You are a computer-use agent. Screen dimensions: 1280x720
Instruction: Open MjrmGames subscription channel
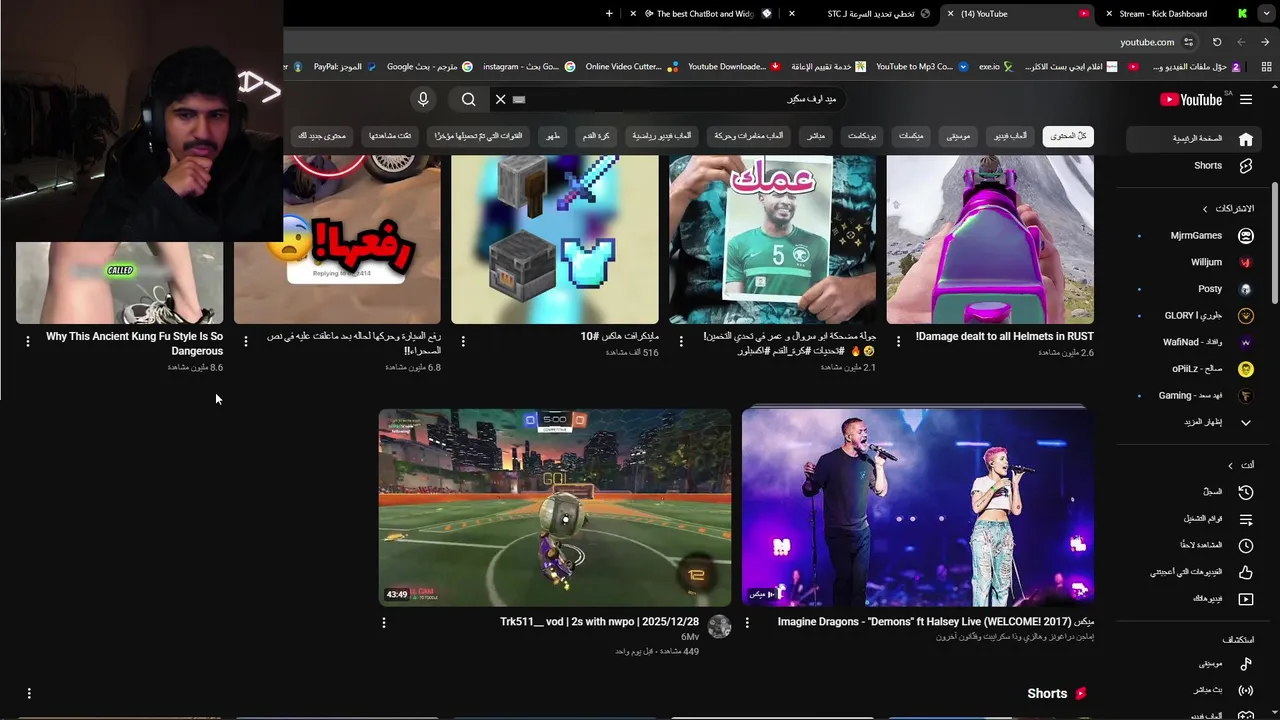tap(1195, 236)
